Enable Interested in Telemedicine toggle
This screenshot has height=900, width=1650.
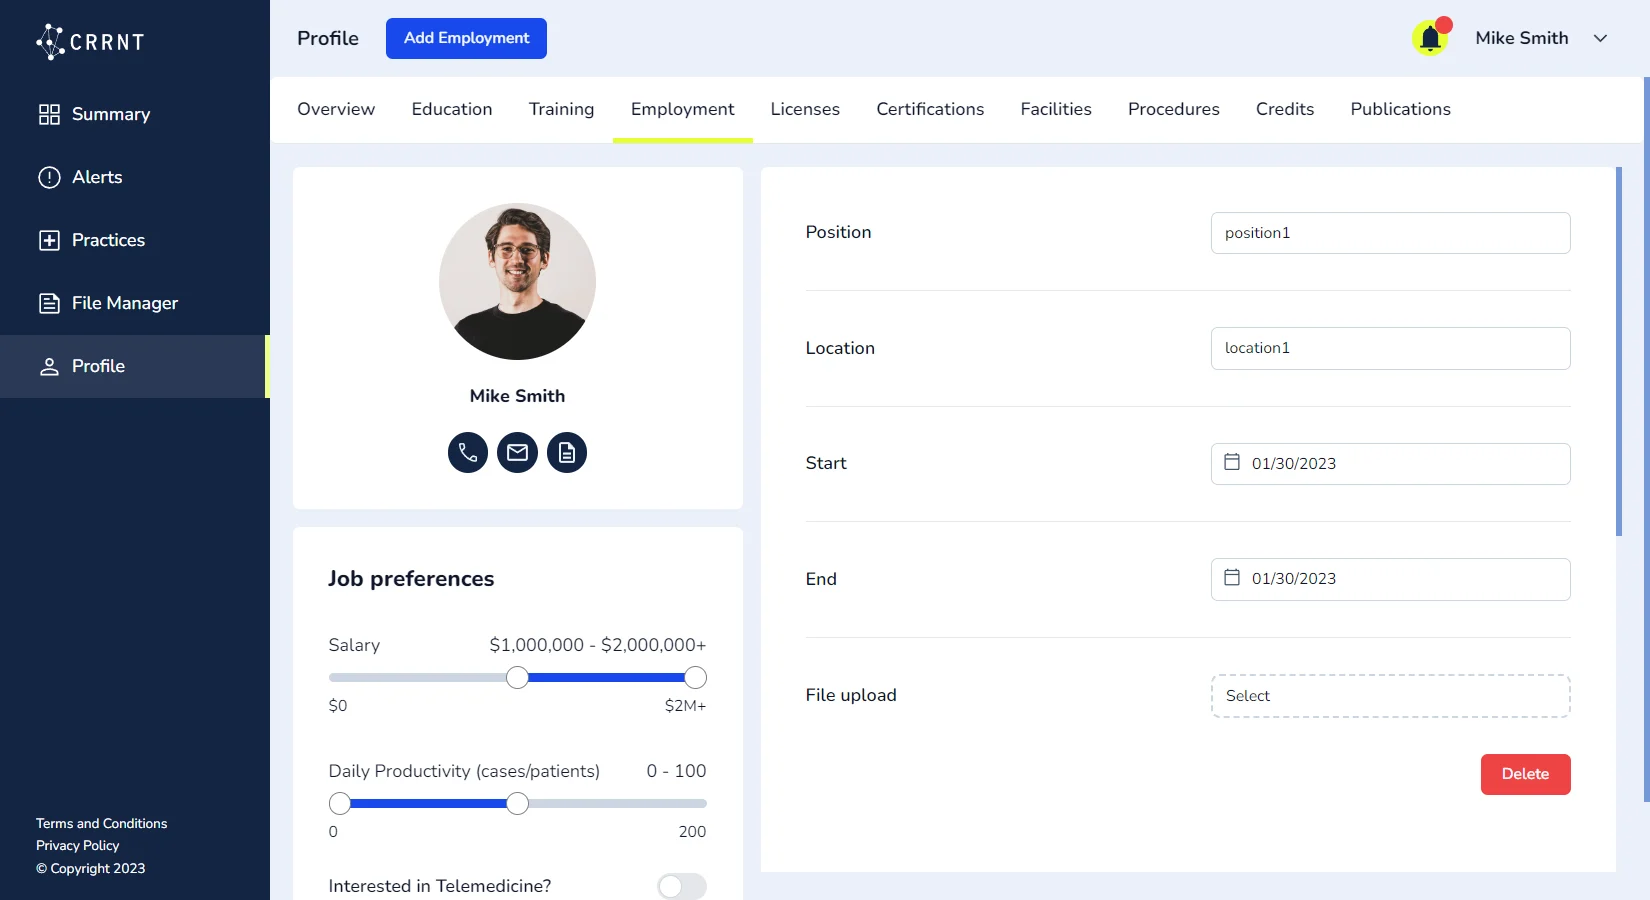(681, 886)
